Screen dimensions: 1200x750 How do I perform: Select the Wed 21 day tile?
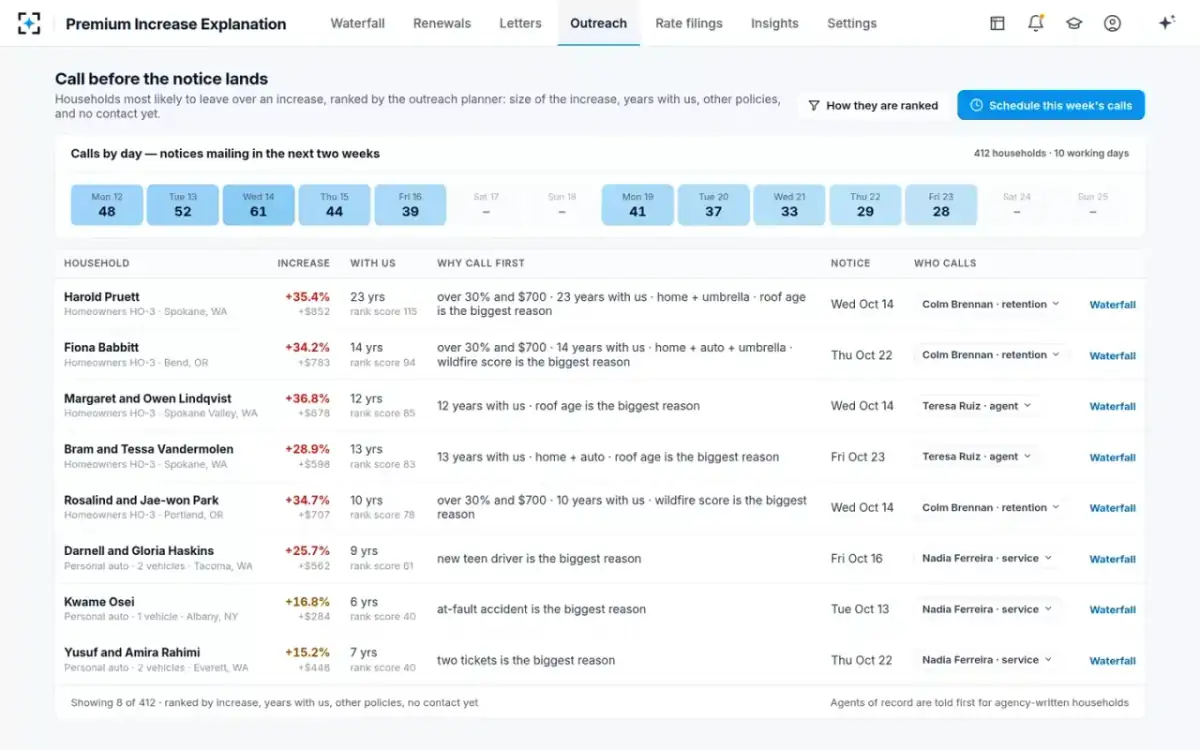[x=790, y=205]
